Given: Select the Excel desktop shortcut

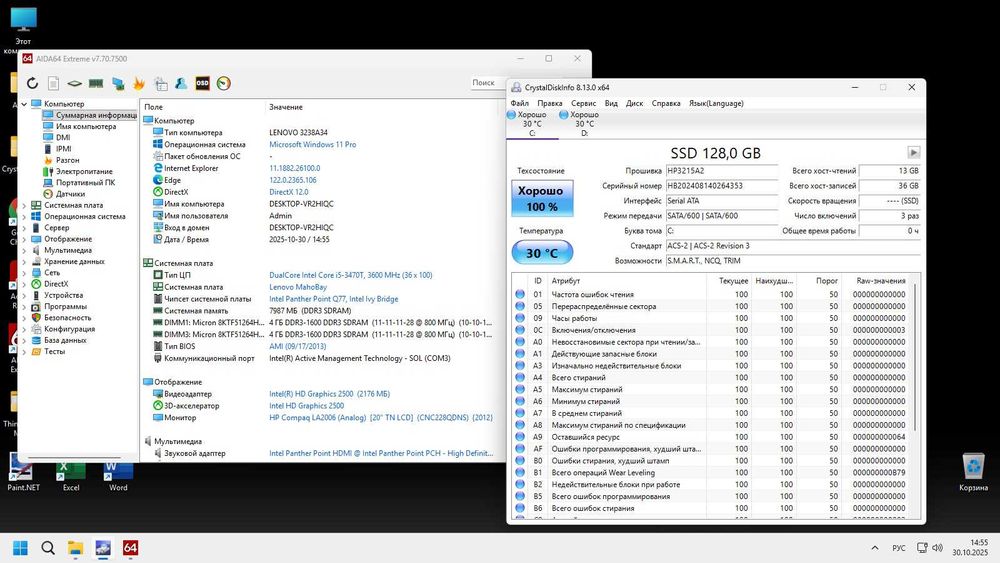Looking at the screenshot, I should tap(71, 475).
